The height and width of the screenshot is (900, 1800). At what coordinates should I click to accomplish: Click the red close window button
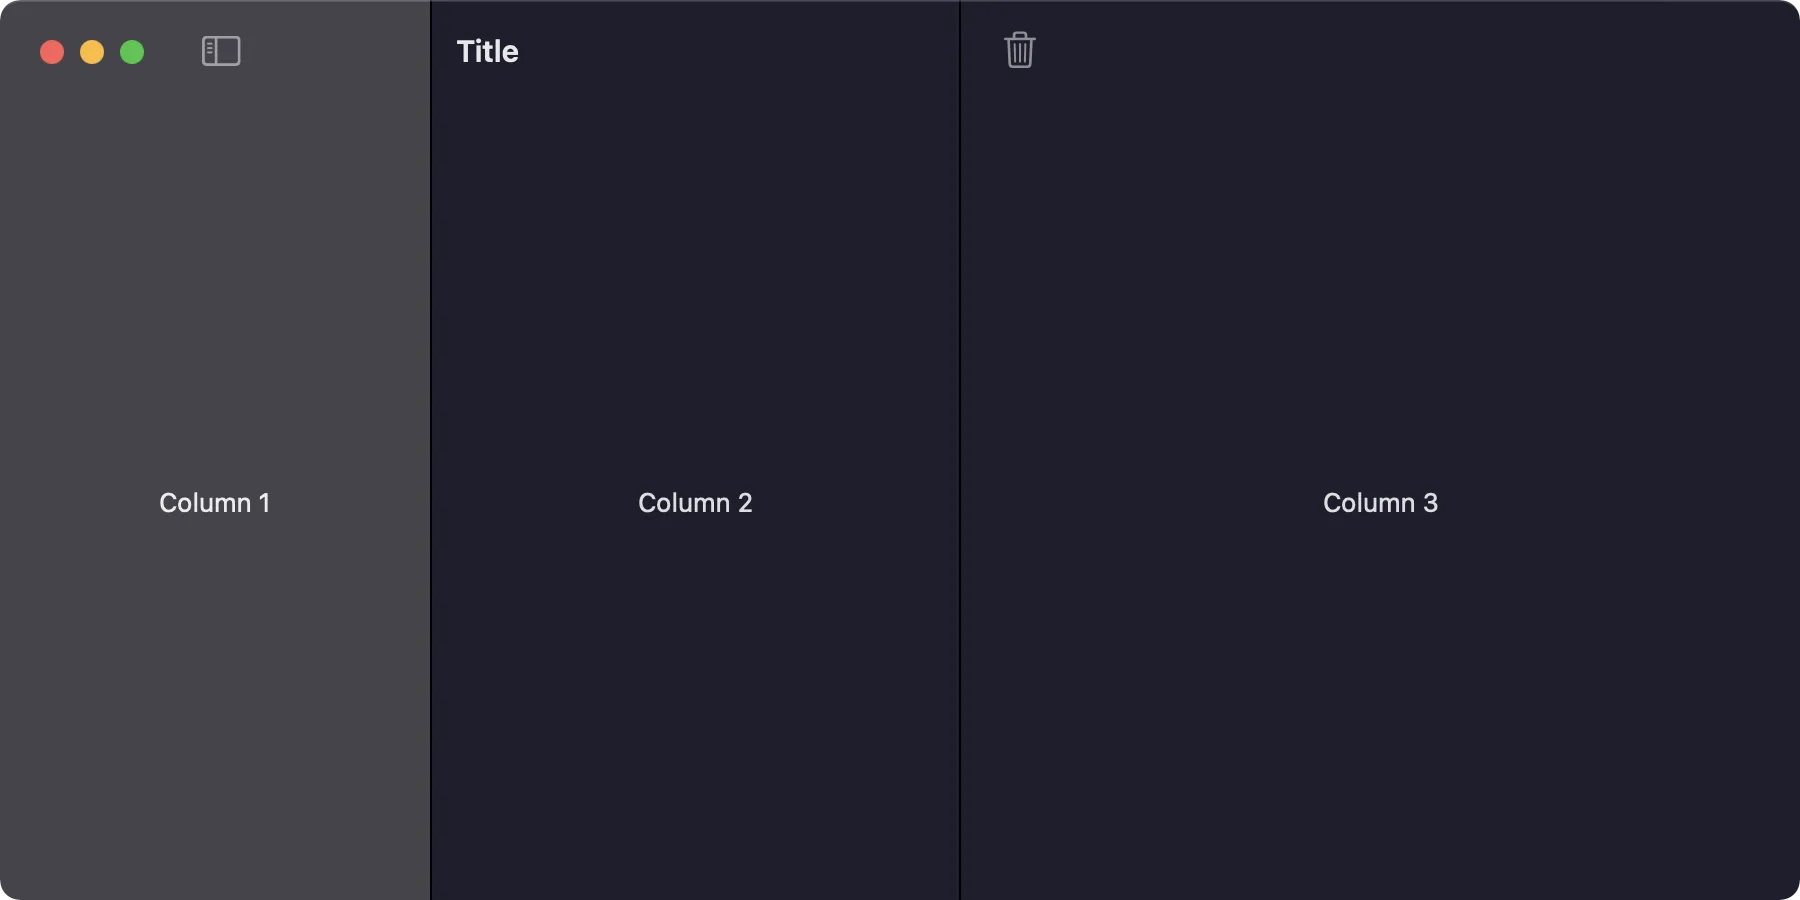coord(52,52)
